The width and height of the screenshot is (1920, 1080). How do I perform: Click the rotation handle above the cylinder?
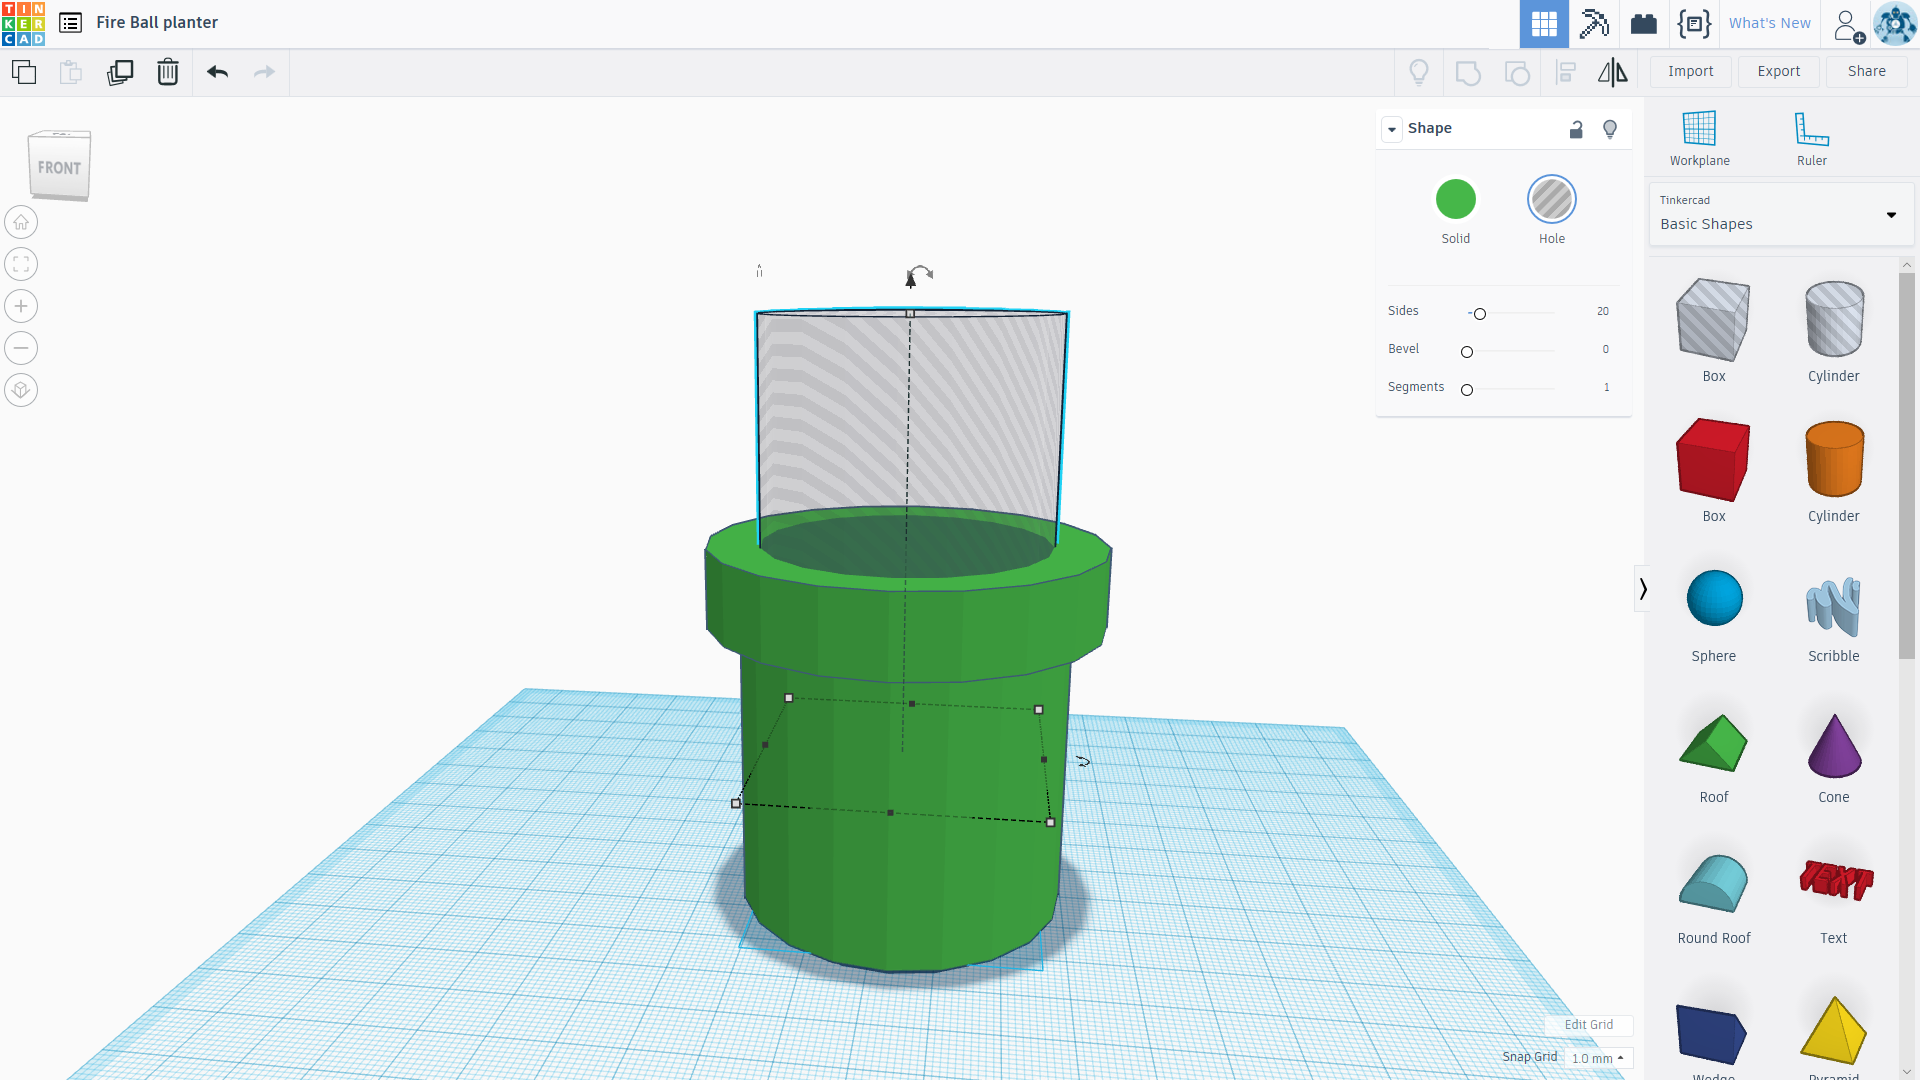919,273
